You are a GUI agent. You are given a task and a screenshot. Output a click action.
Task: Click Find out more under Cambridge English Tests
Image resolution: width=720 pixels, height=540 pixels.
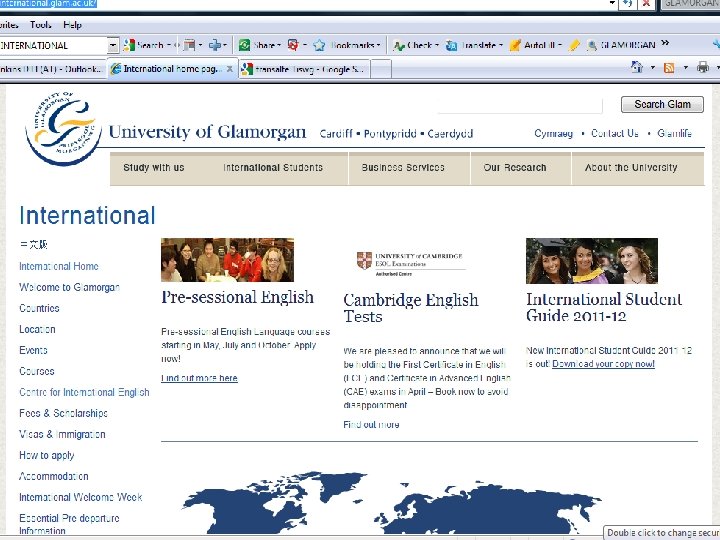tap(371, 425)
